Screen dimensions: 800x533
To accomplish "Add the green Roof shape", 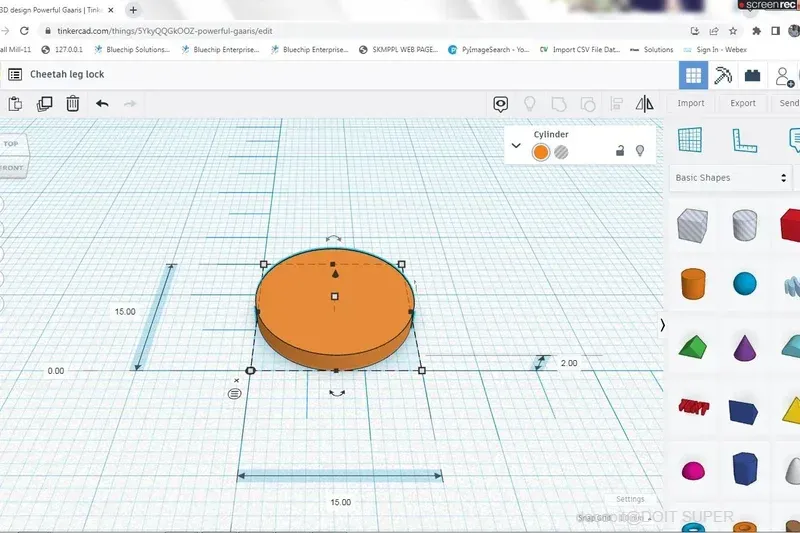I will tap(693, 347).
